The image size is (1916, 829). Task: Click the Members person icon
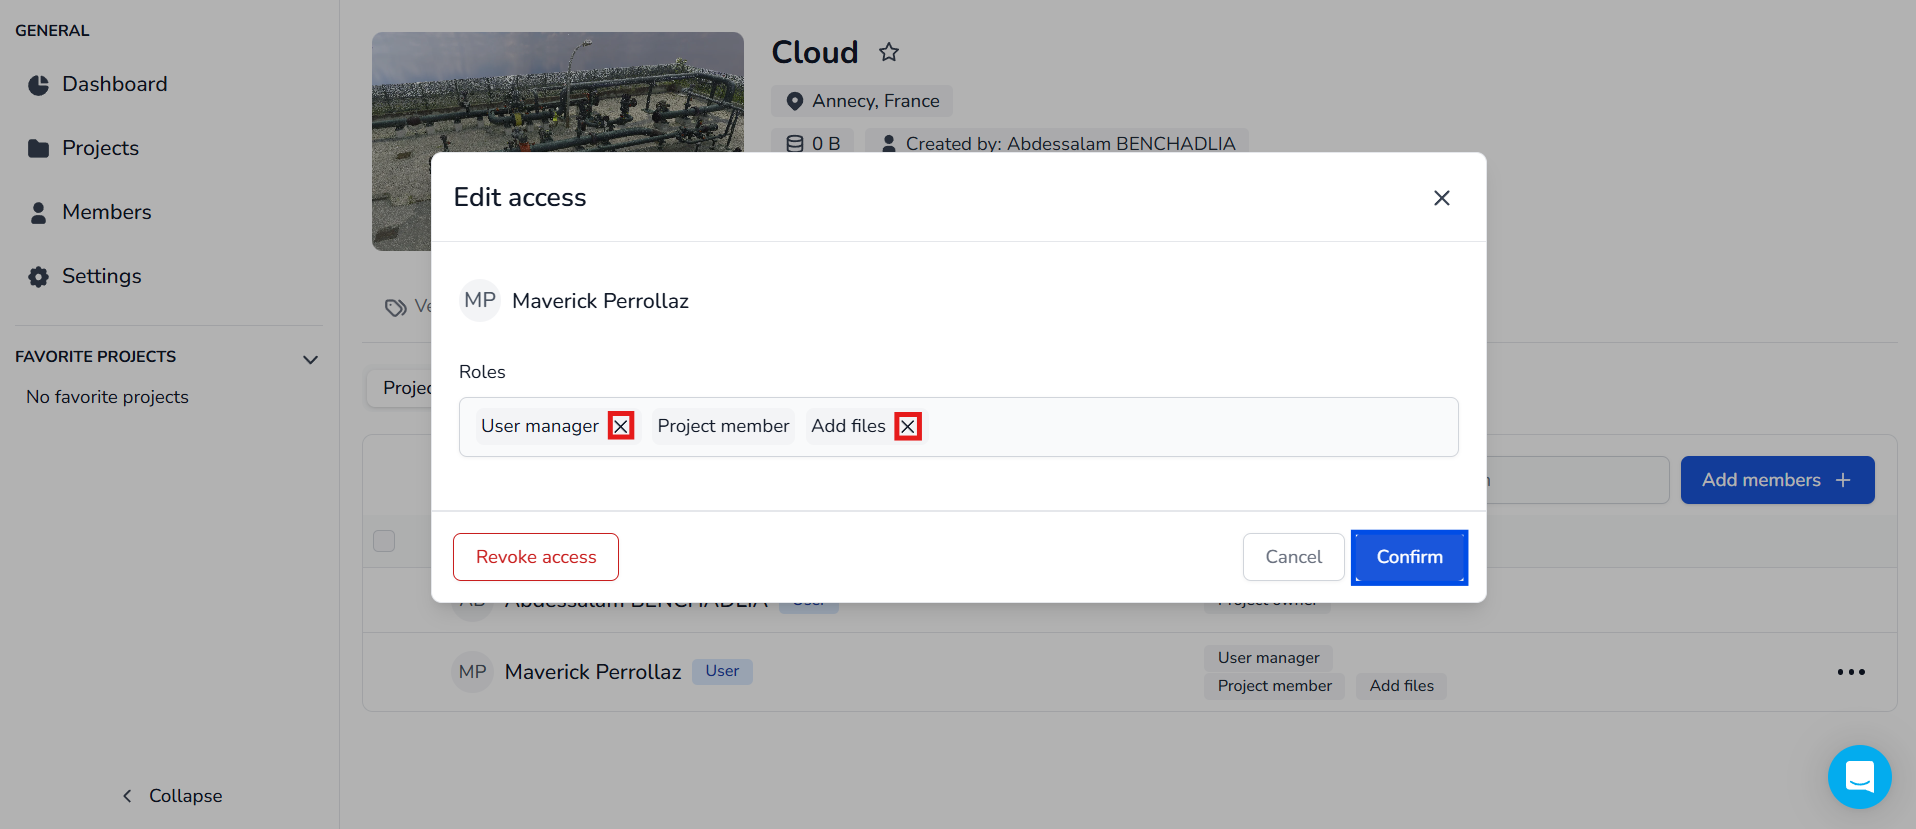pos(39,213)
